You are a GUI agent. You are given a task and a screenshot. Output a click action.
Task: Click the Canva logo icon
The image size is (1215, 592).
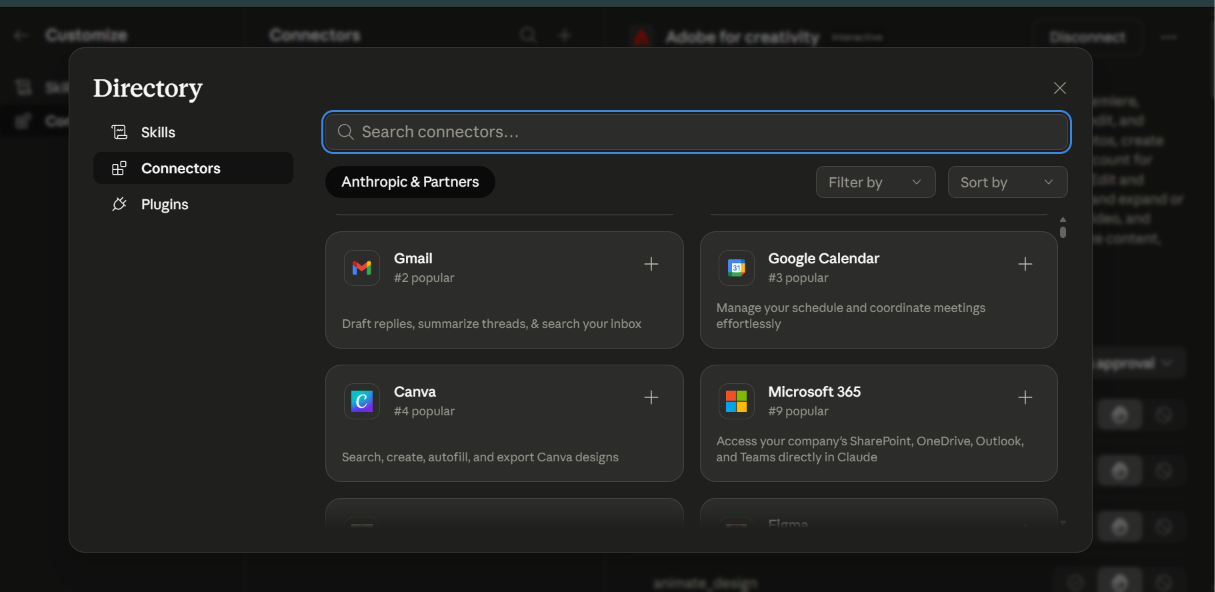[x=362, y=401]
